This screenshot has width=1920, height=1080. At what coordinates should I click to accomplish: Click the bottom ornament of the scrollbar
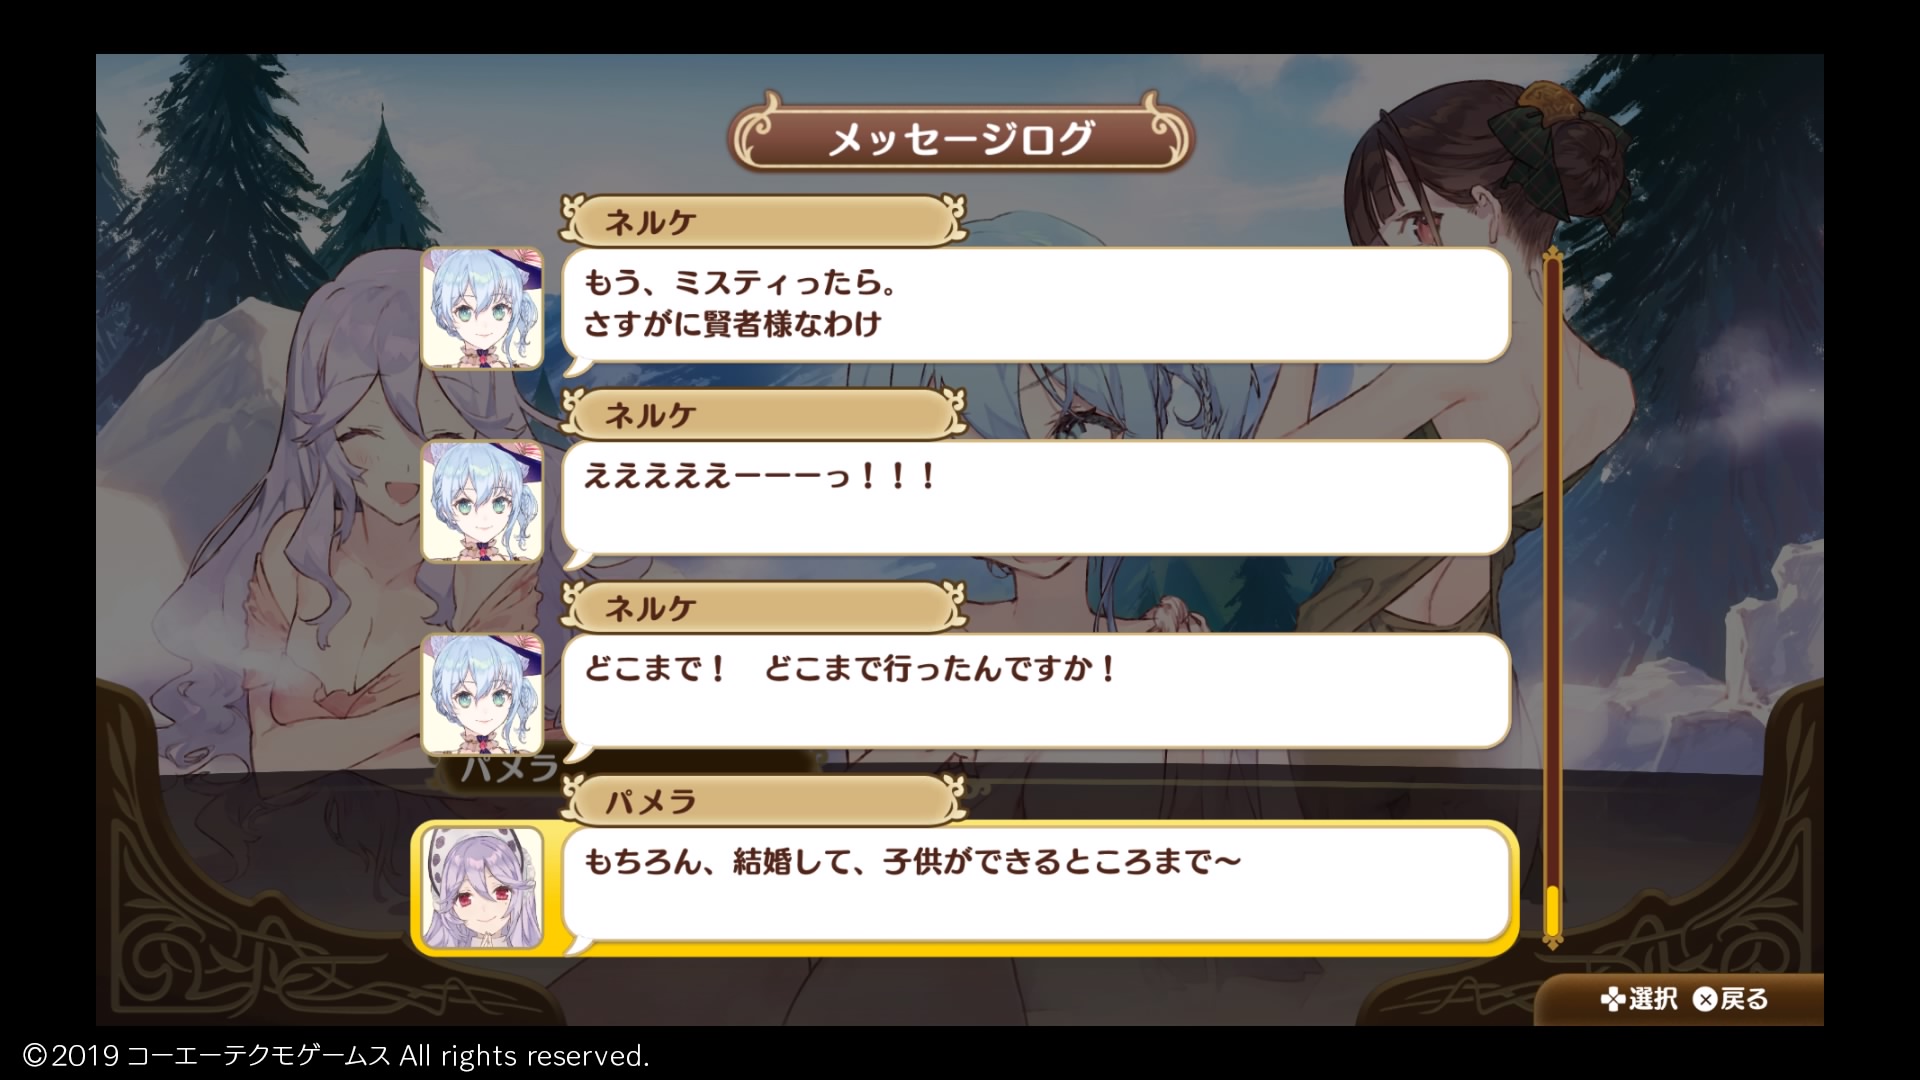tap(1552, 942)
